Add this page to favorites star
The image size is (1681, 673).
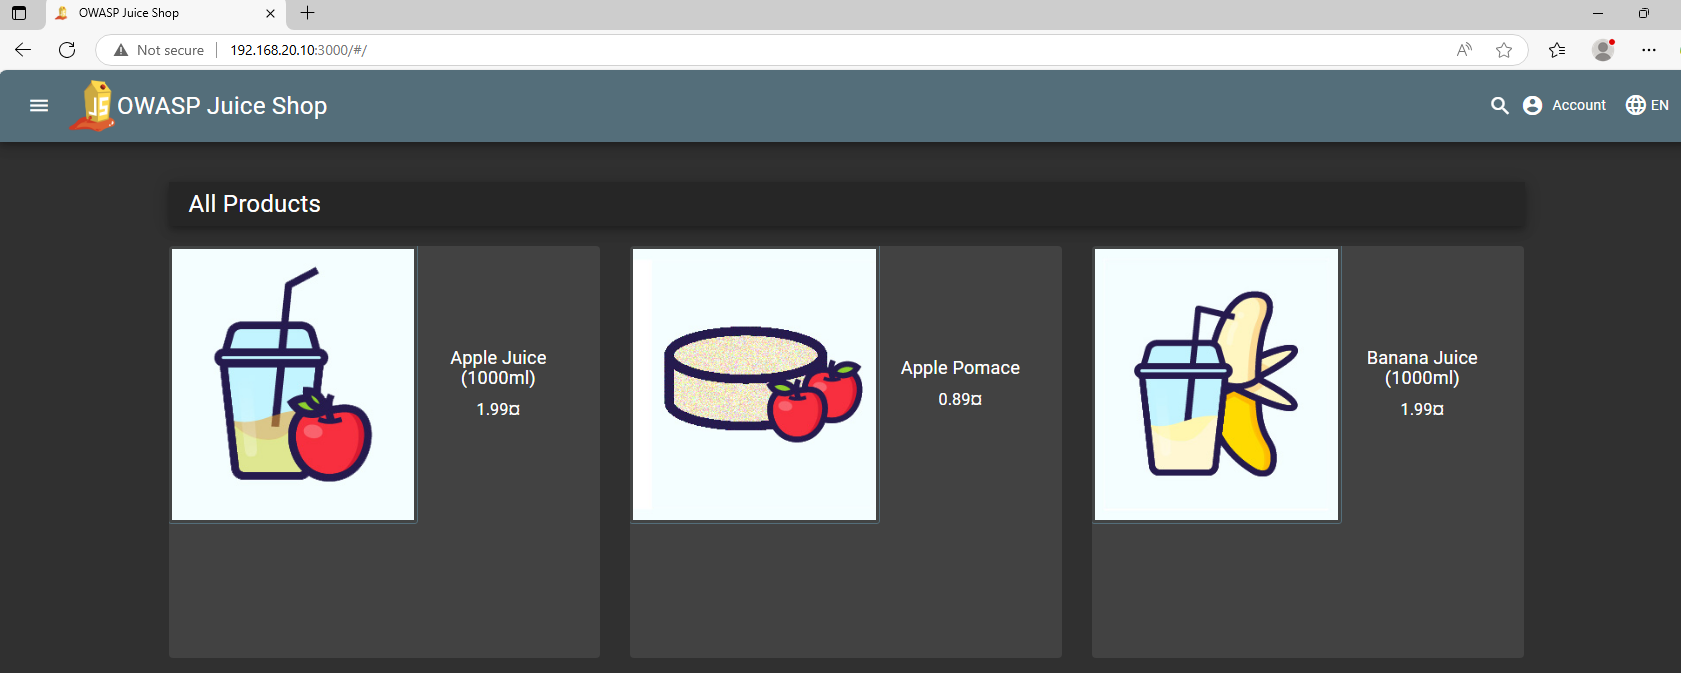tap(1504, 50)
